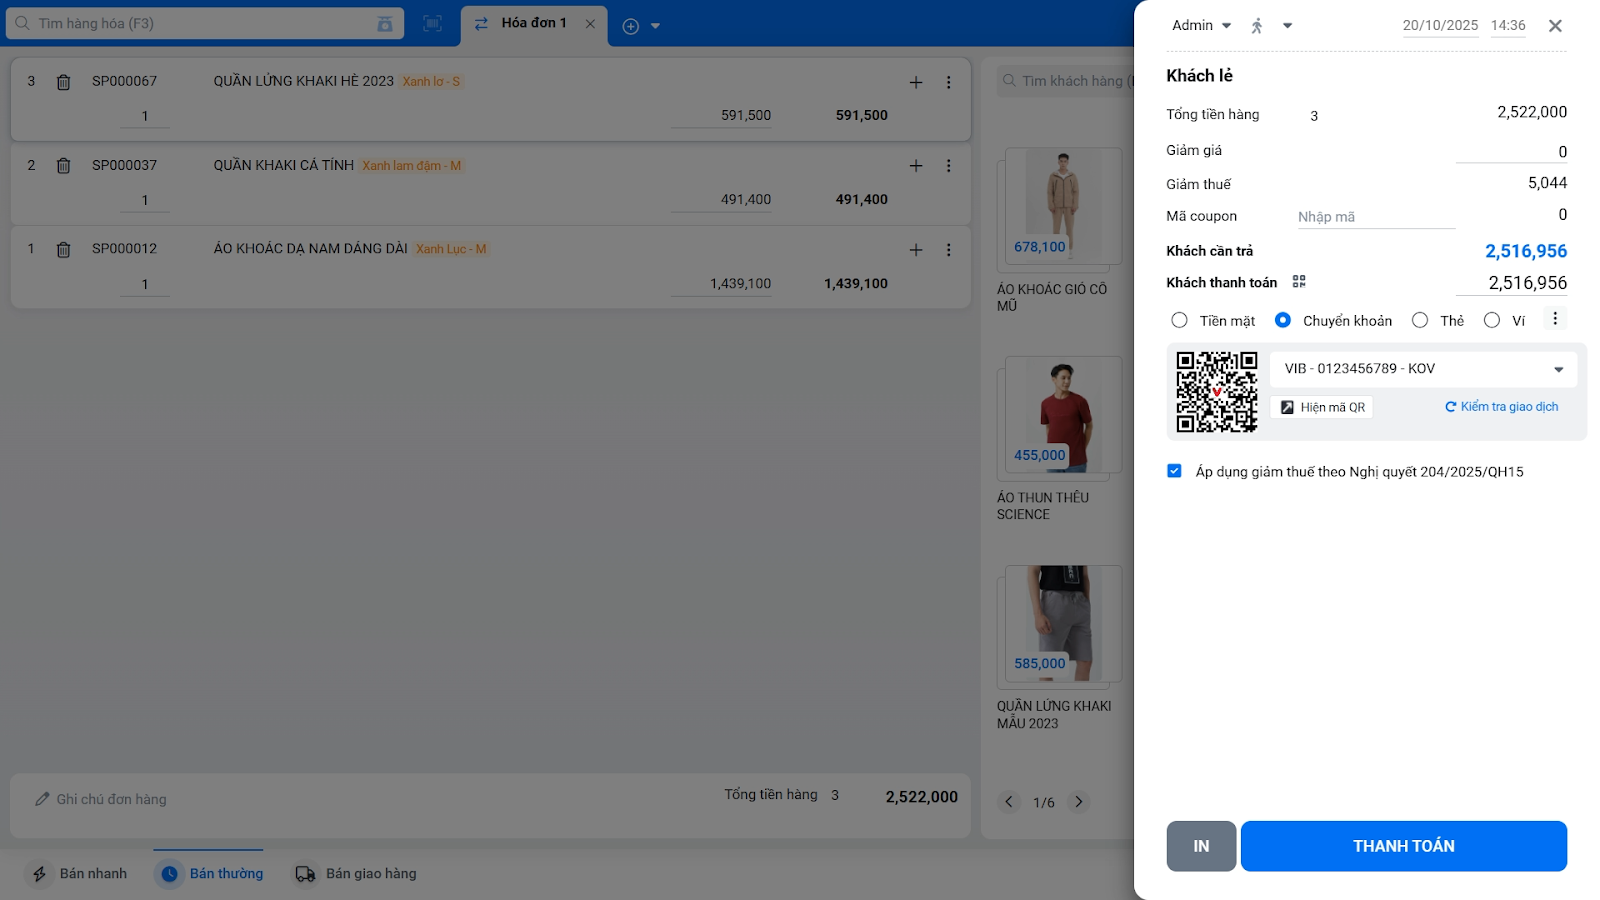Click the 20/10/2025 date field

[x=1440, y=26]
